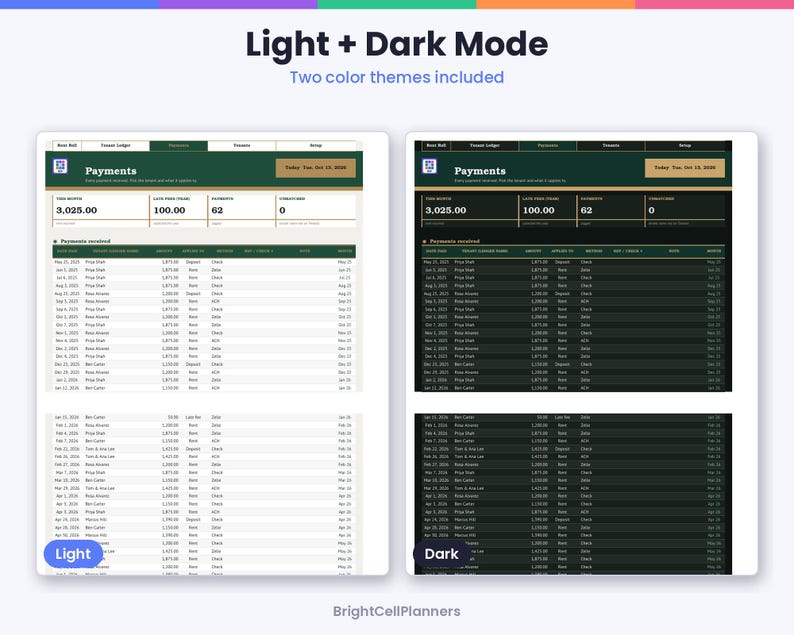Open Tenants tab in light preview
Screen dimensions: 794x635
[x=242, y=145]
